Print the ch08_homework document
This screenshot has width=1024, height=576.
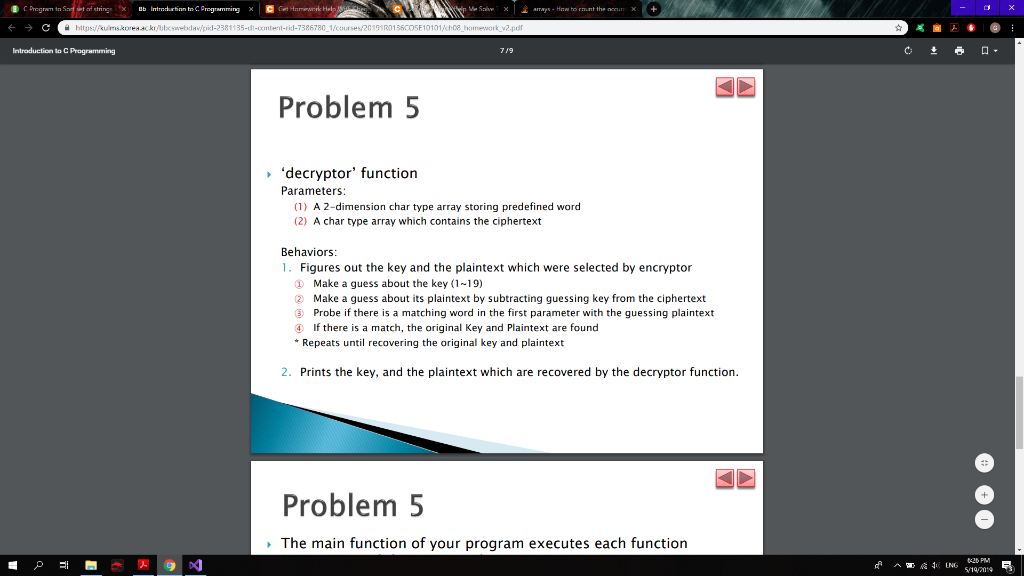959,50
